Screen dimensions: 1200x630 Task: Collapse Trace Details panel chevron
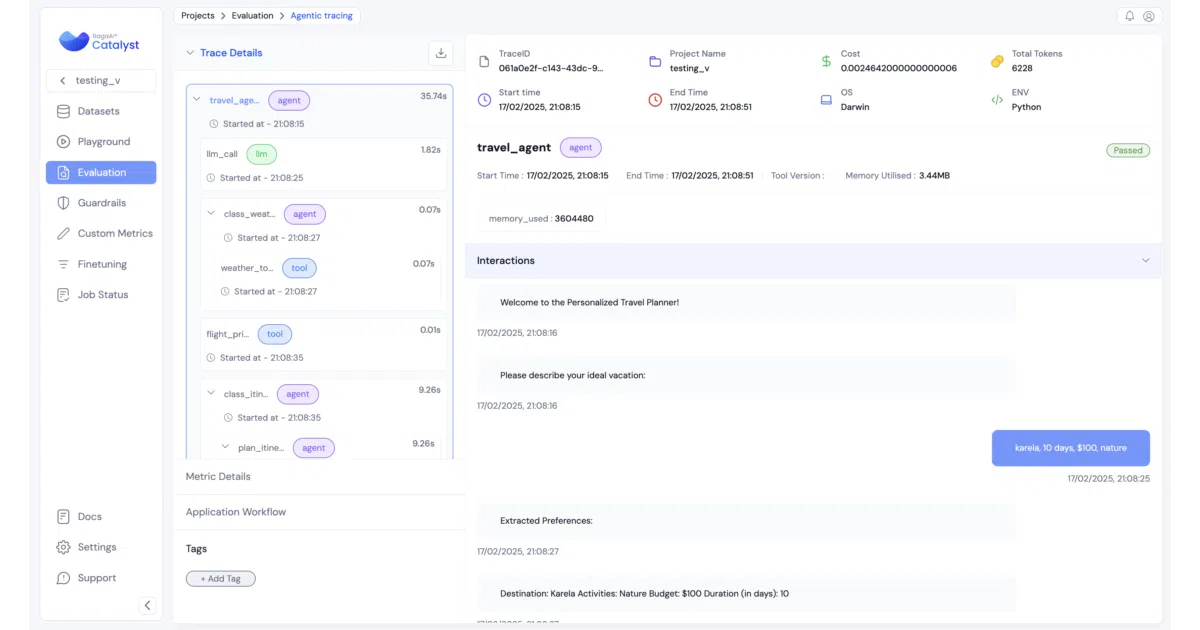tap(190, 53)
